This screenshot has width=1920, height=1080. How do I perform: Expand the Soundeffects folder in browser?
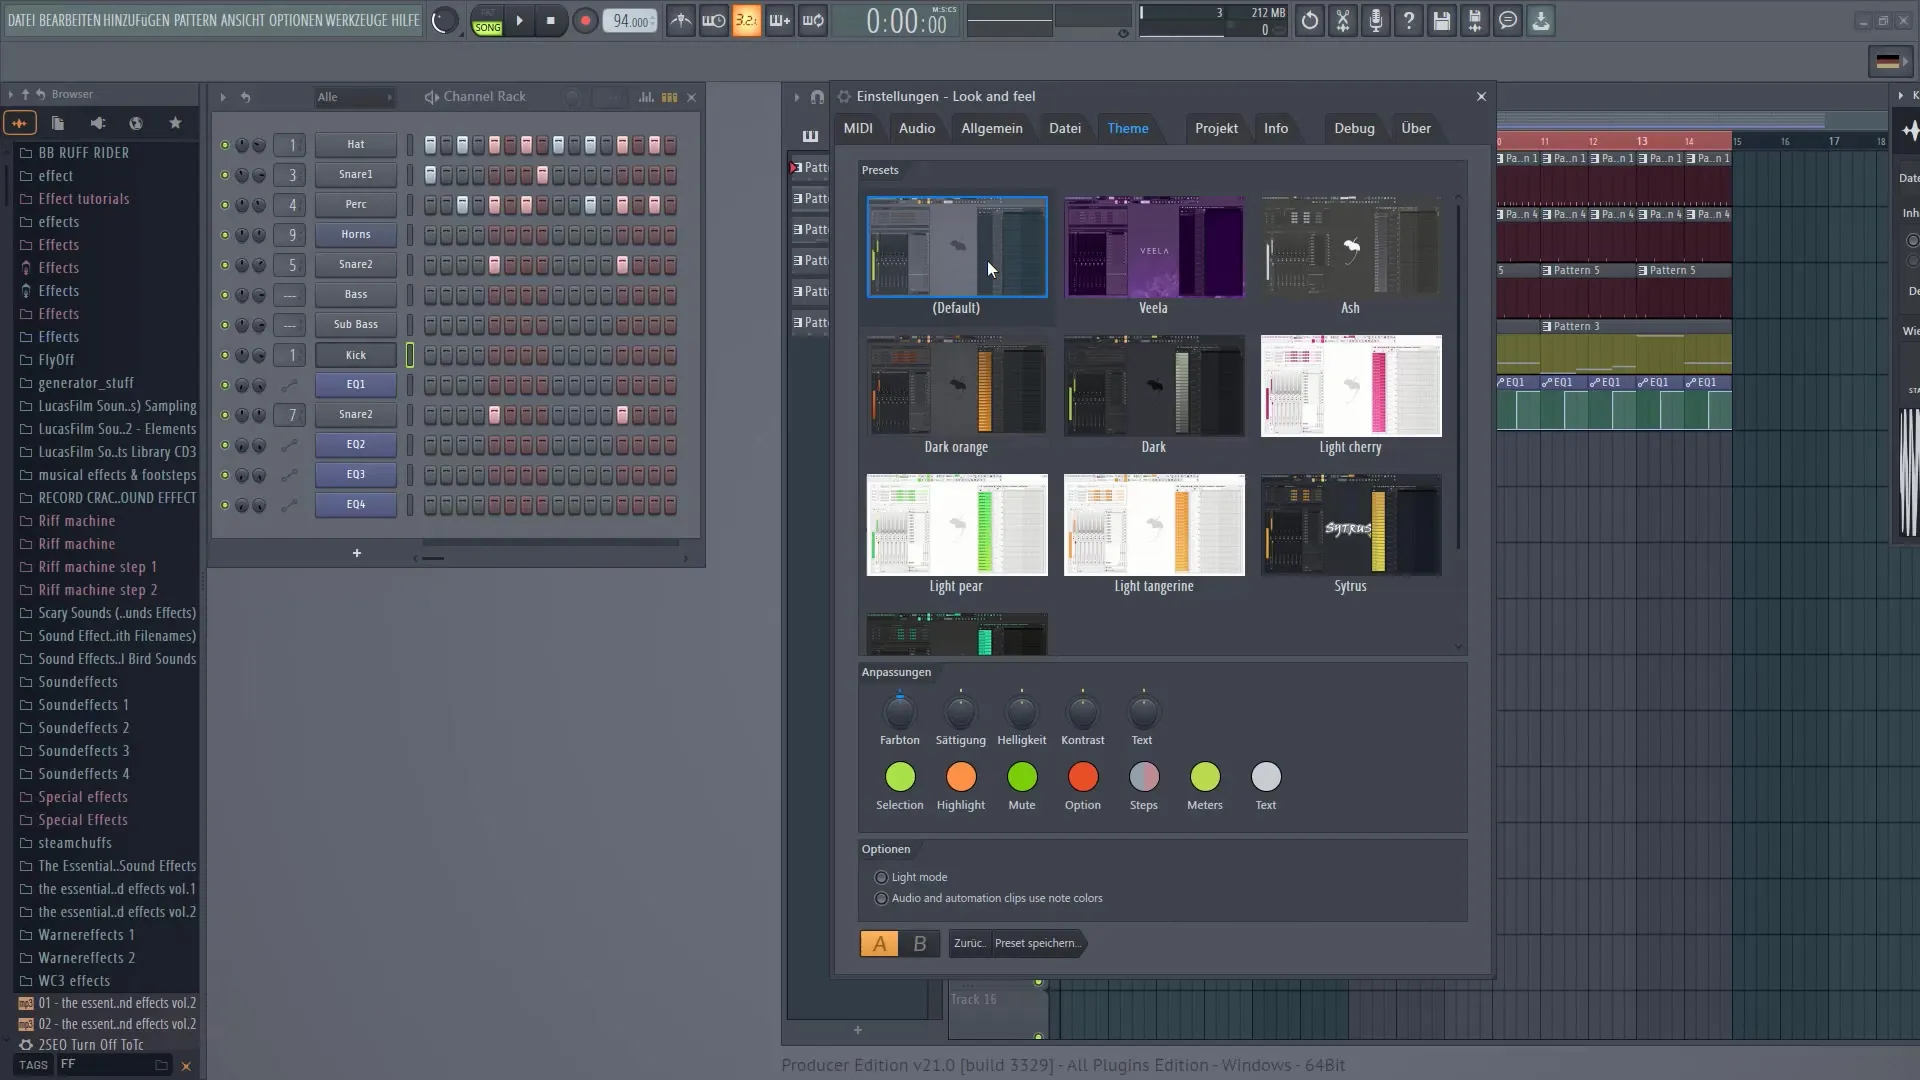(x=78, y=682)
